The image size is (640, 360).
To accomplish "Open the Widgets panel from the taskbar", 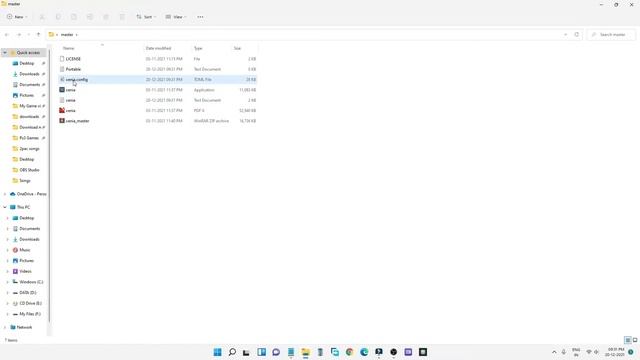I will 262,352.
